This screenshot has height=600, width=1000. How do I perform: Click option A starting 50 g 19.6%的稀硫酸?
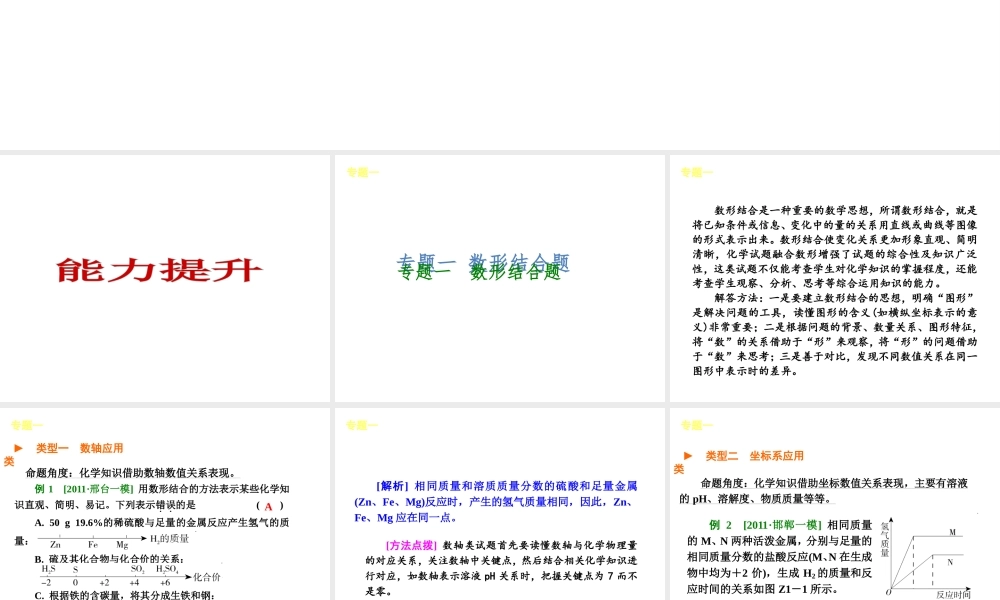click(162, 523)
